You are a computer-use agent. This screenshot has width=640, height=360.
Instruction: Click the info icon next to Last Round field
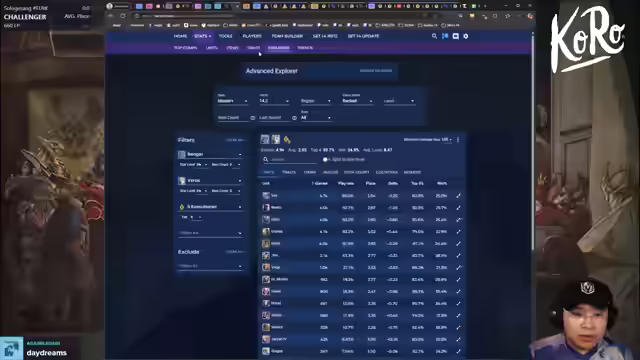pyautogui.click(x=294, y=118)
